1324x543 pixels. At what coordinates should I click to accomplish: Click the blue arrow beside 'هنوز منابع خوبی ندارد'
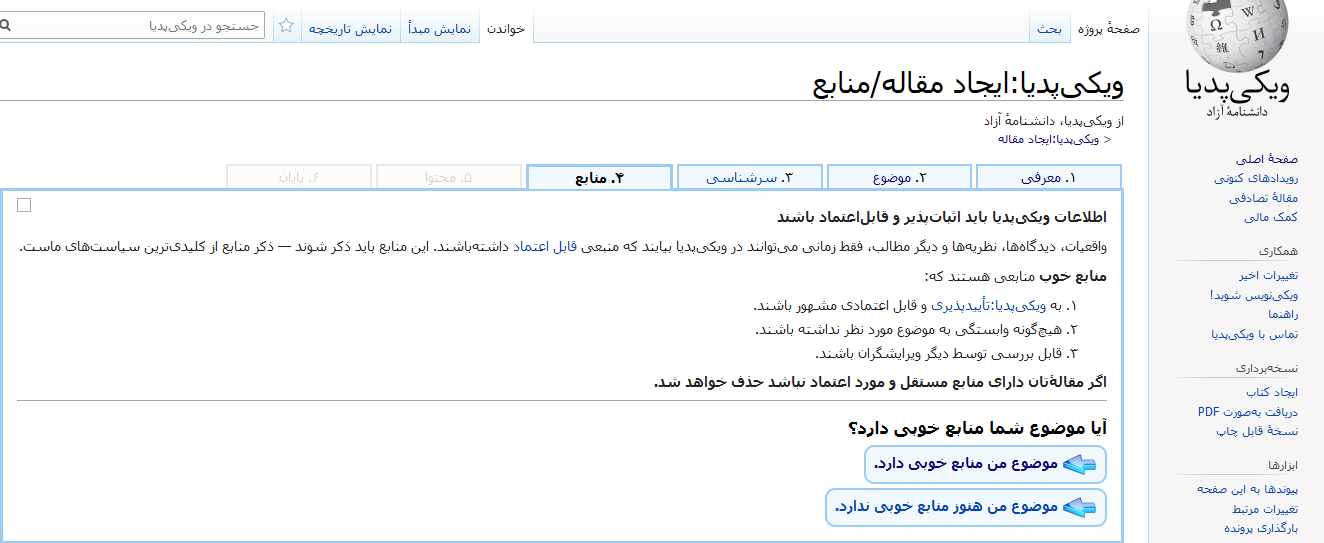click(x=1079, y=507)
